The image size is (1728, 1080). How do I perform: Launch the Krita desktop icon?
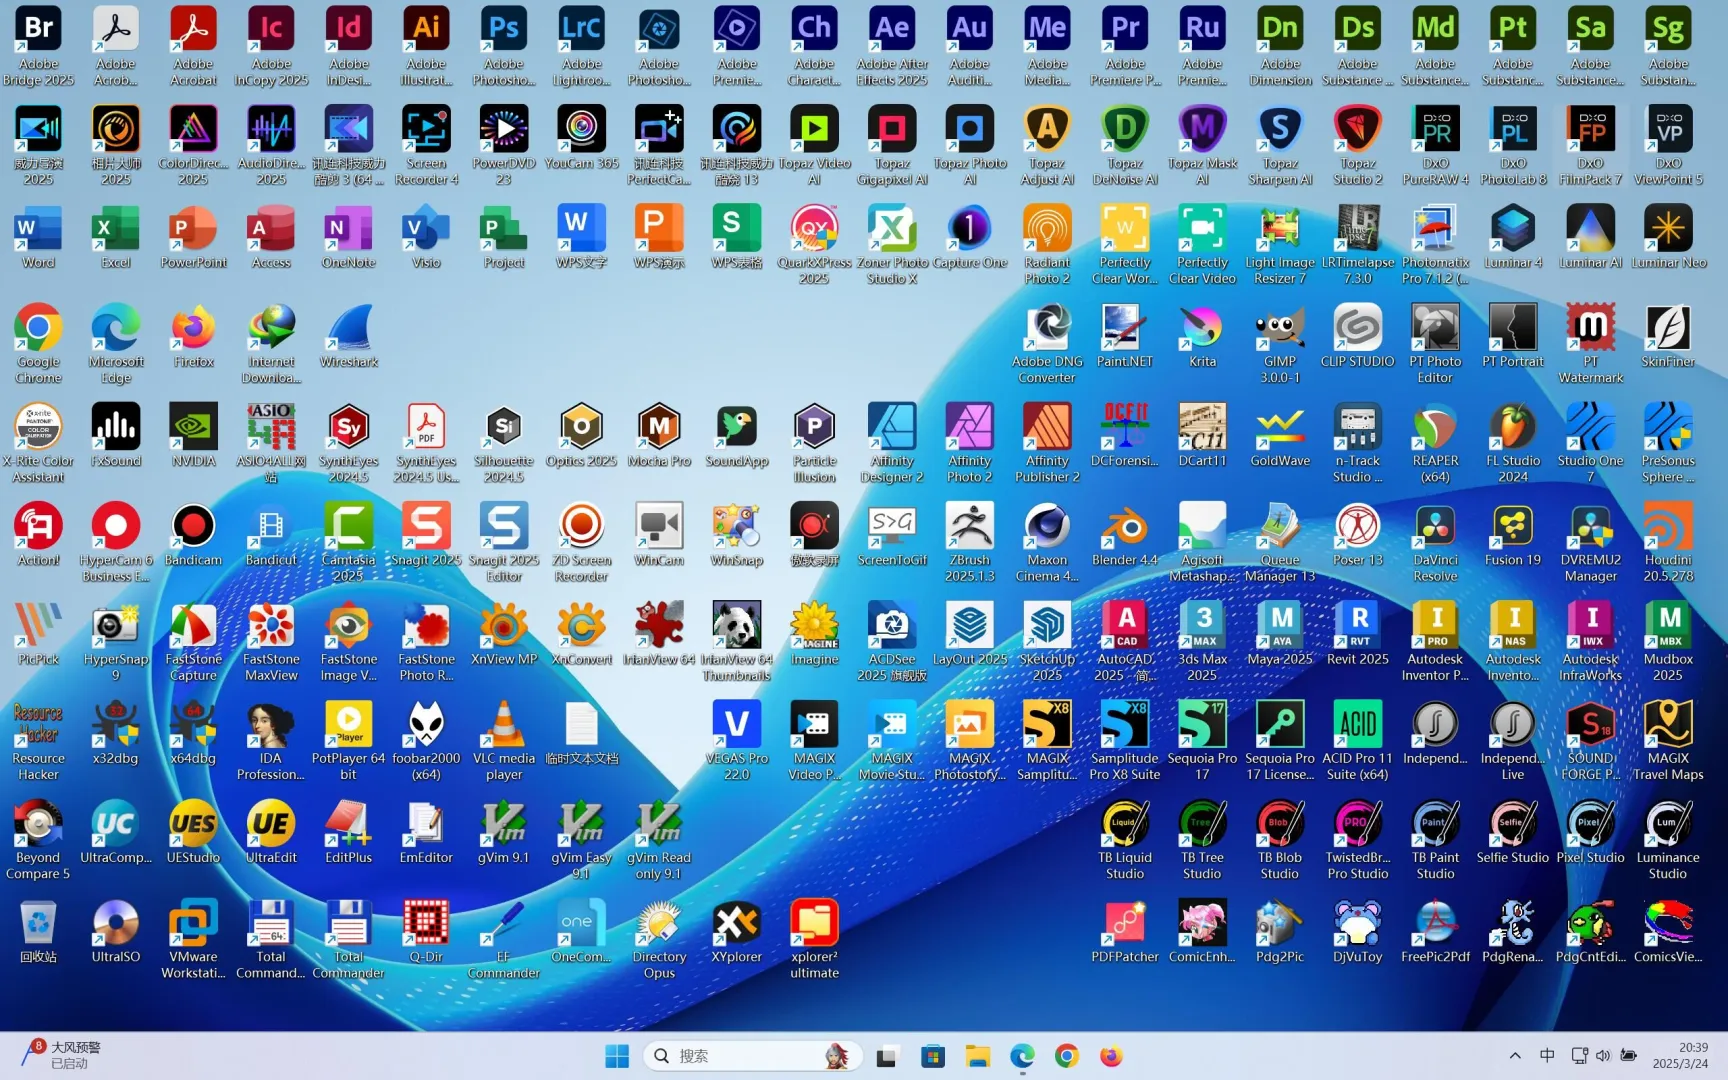click(x=1202, y=336)
